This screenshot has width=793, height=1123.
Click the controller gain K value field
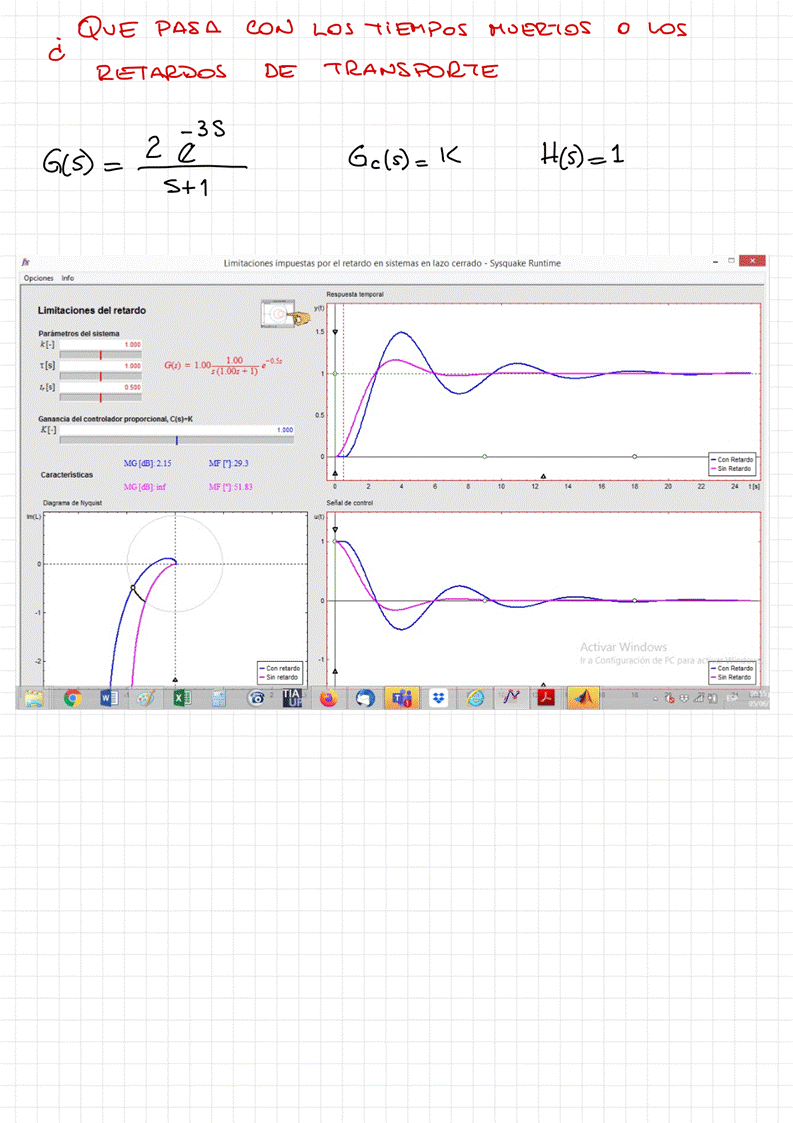pyautogui.click(x=176, y=429)
